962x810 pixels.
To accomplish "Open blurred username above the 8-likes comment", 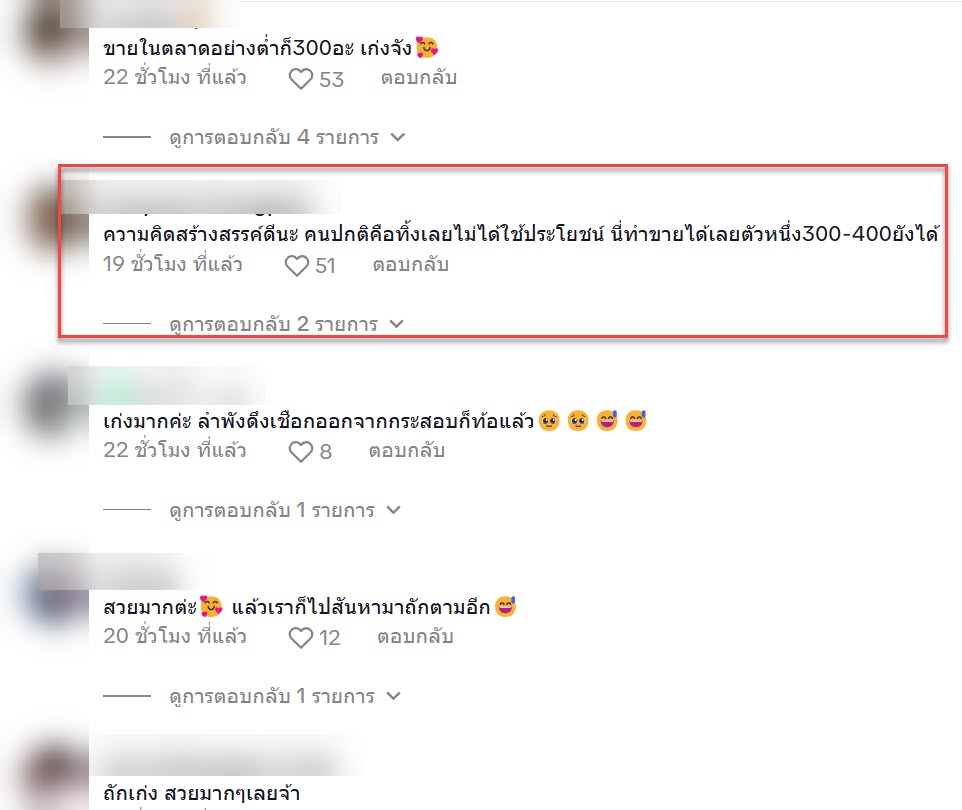I will point(166,385).
